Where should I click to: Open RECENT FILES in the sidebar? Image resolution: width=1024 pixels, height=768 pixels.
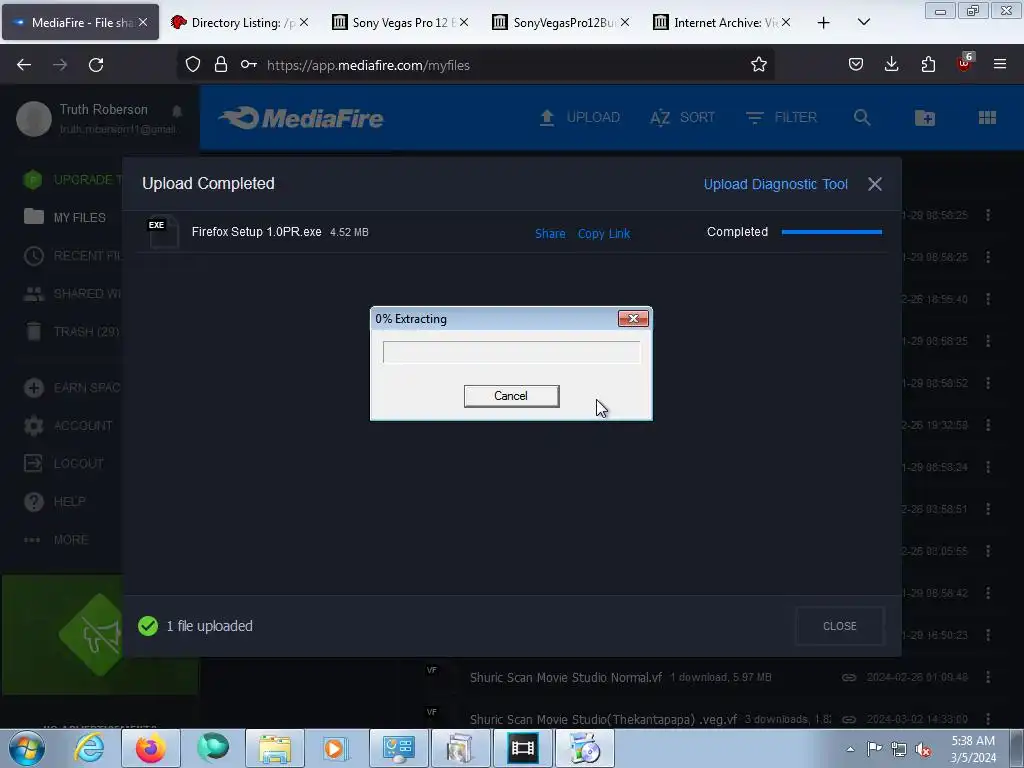72,255
